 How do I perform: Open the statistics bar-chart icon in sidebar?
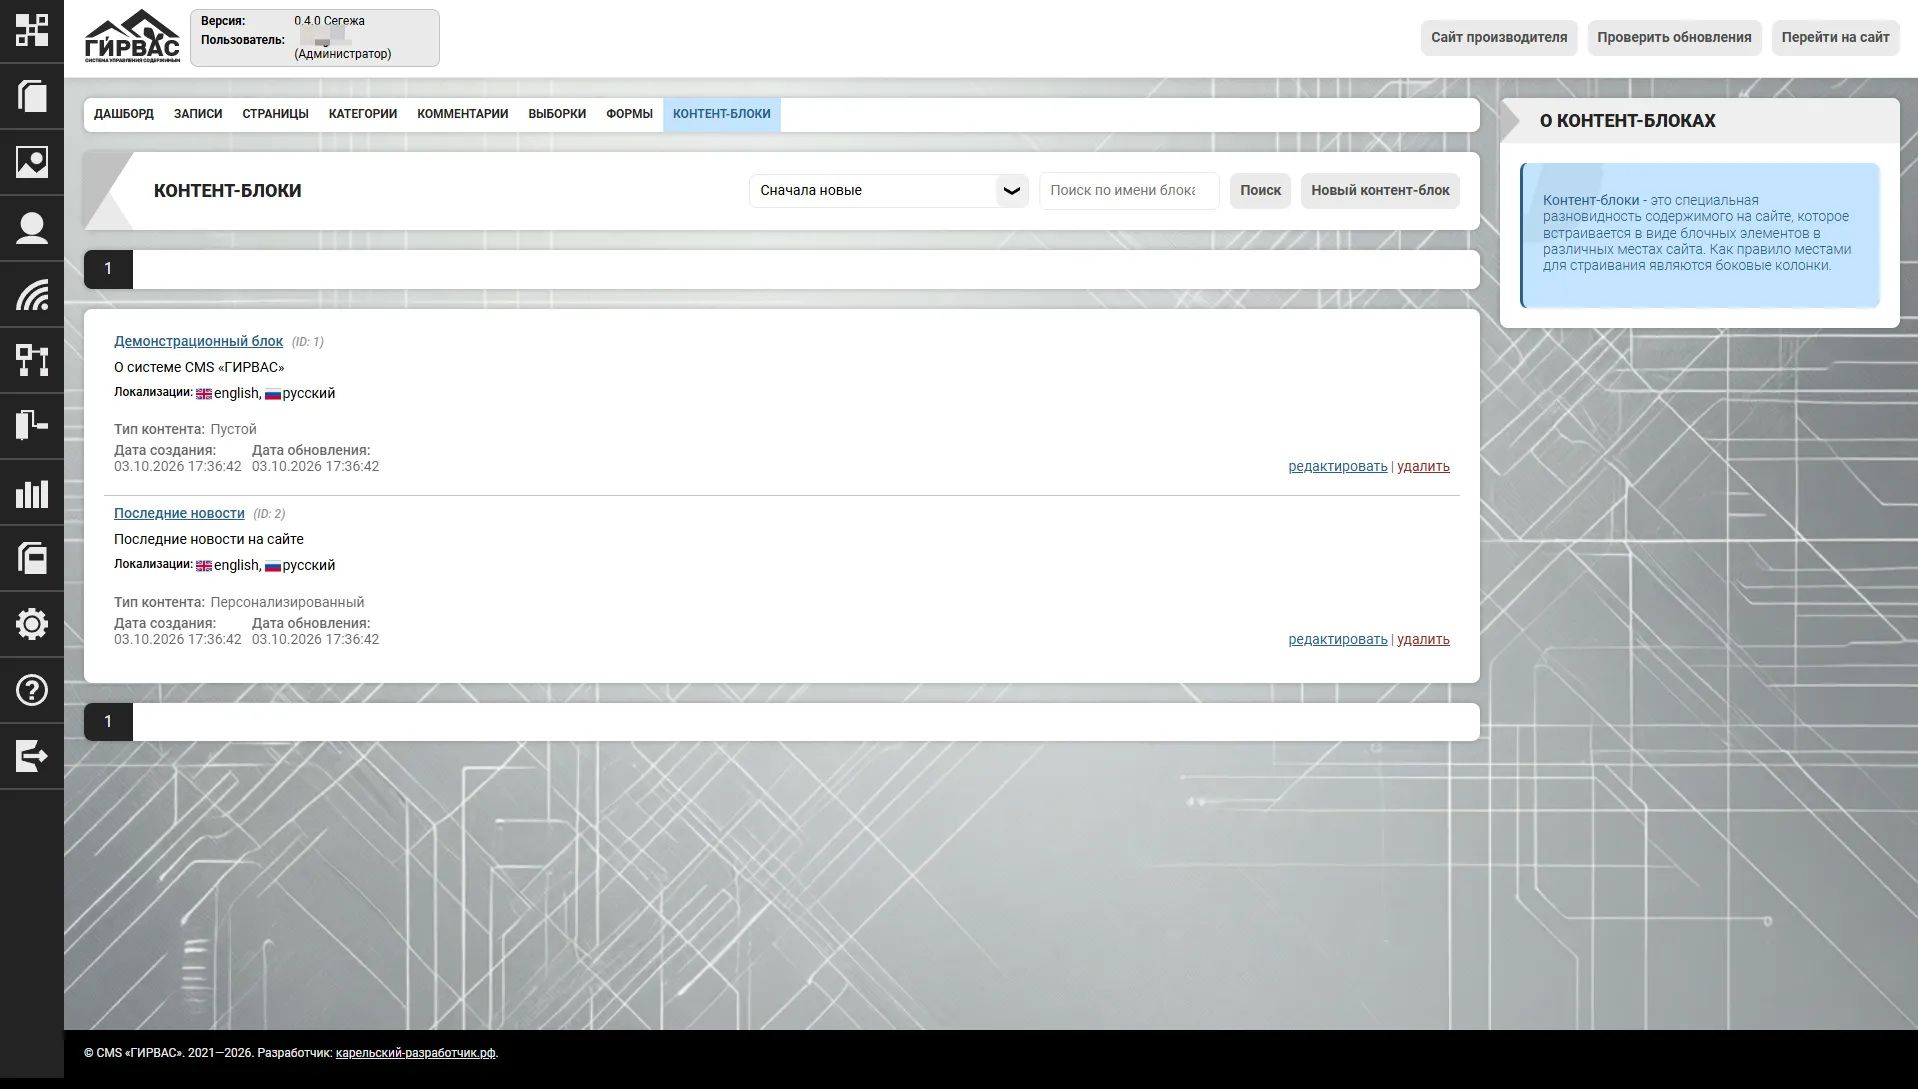pos(32,492)
